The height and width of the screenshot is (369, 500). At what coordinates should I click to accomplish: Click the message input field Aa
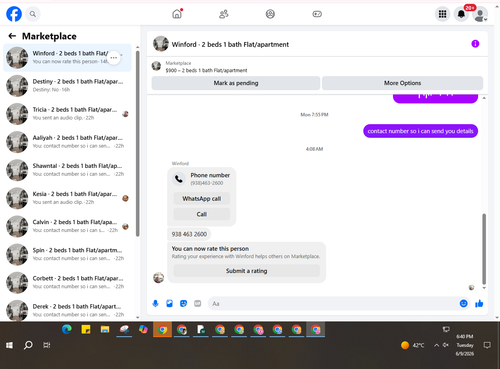tap(333, 304)
